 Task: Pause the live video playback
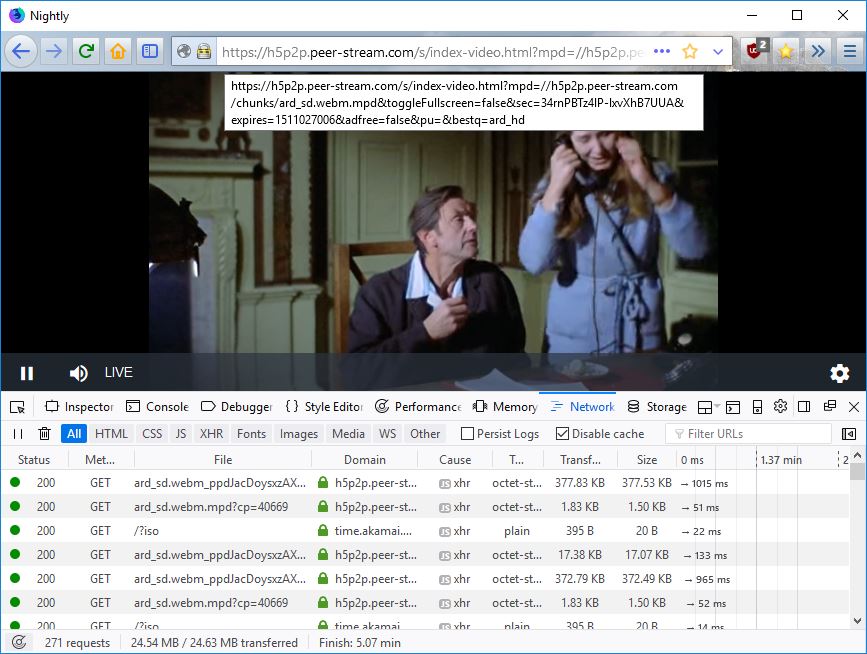(x=27, y=373)
